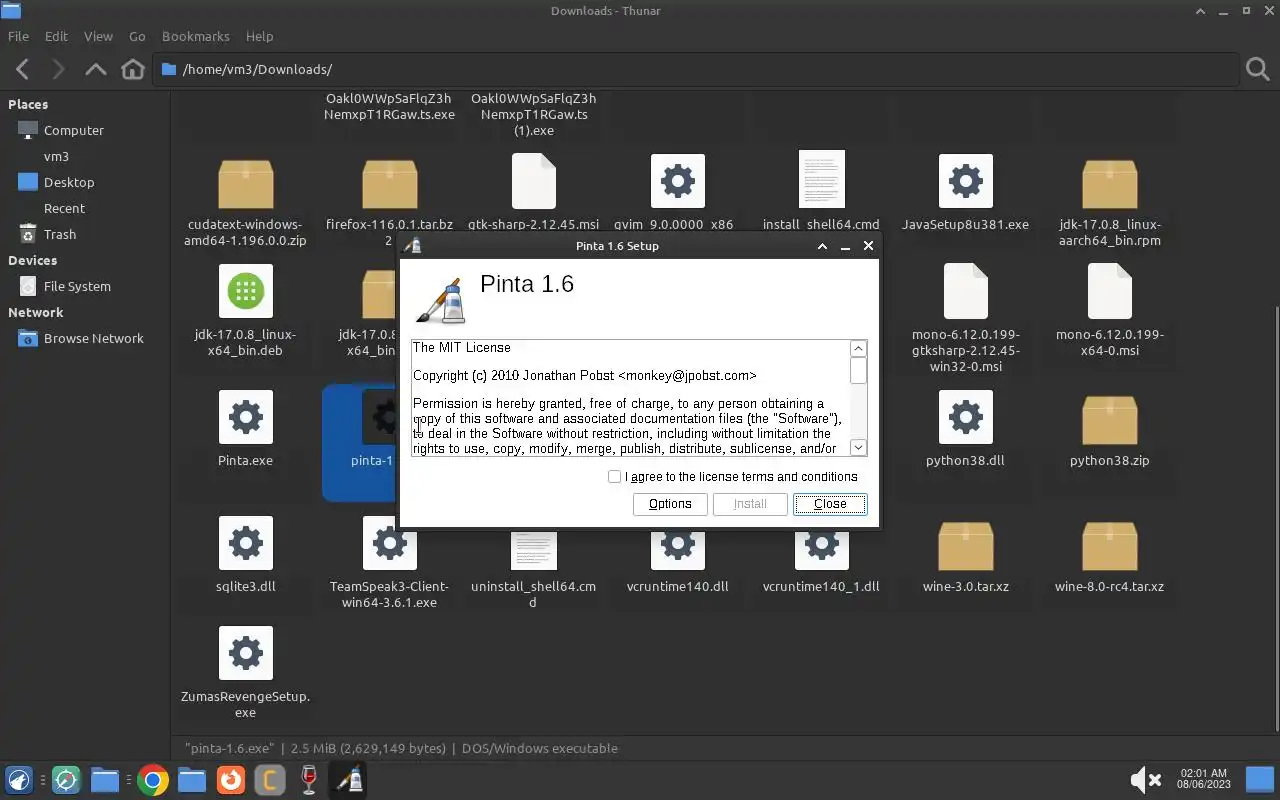Go forward using the toolbar forward arrow
1280x800 pixels.
58,69
